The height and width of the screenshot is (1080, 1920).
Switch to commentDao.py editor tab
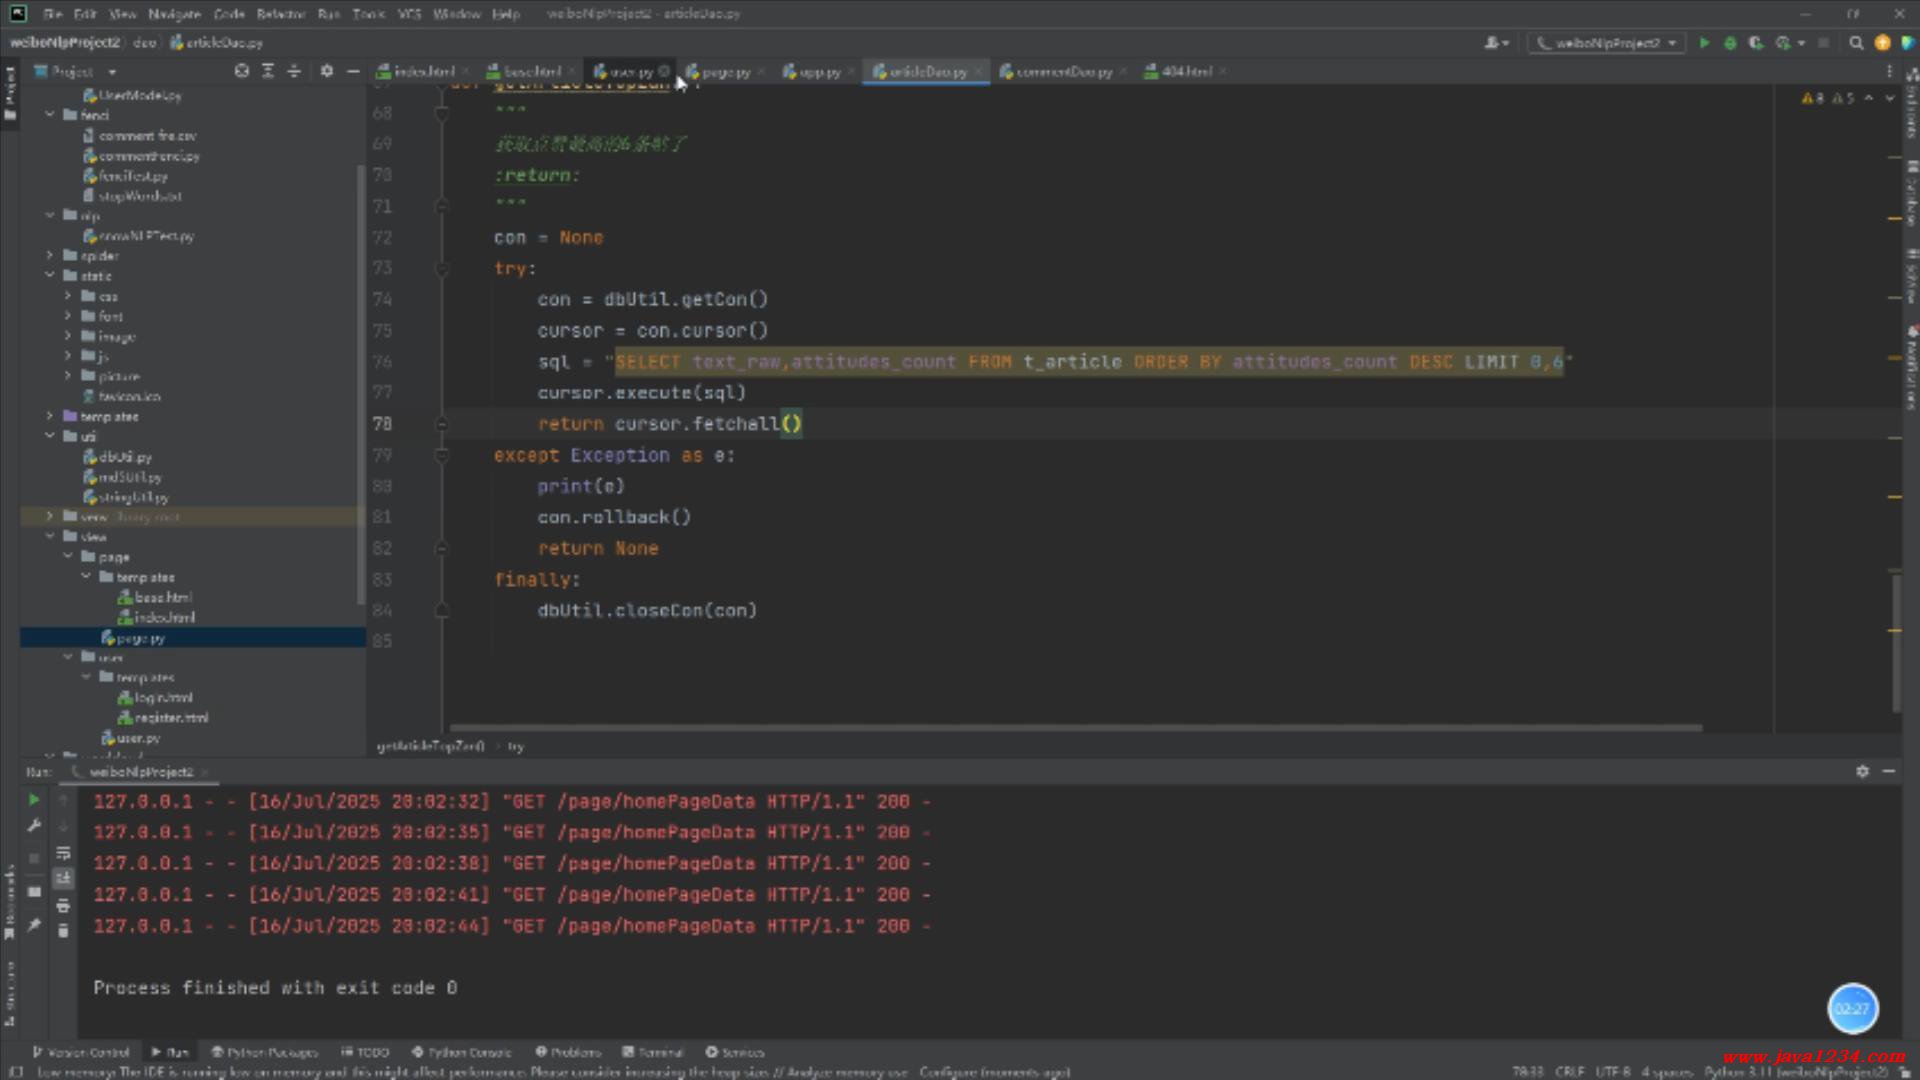(x=1063, y=72)
